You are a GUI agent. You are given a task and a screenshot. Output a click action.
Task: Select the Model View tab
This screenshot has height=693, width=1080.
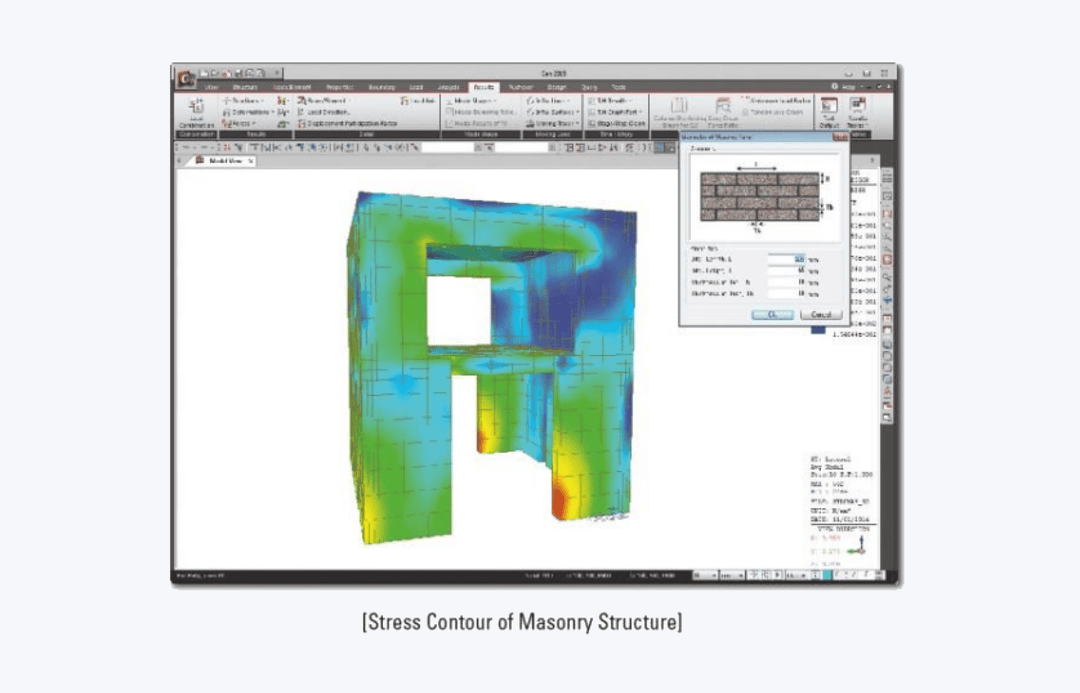225,161
